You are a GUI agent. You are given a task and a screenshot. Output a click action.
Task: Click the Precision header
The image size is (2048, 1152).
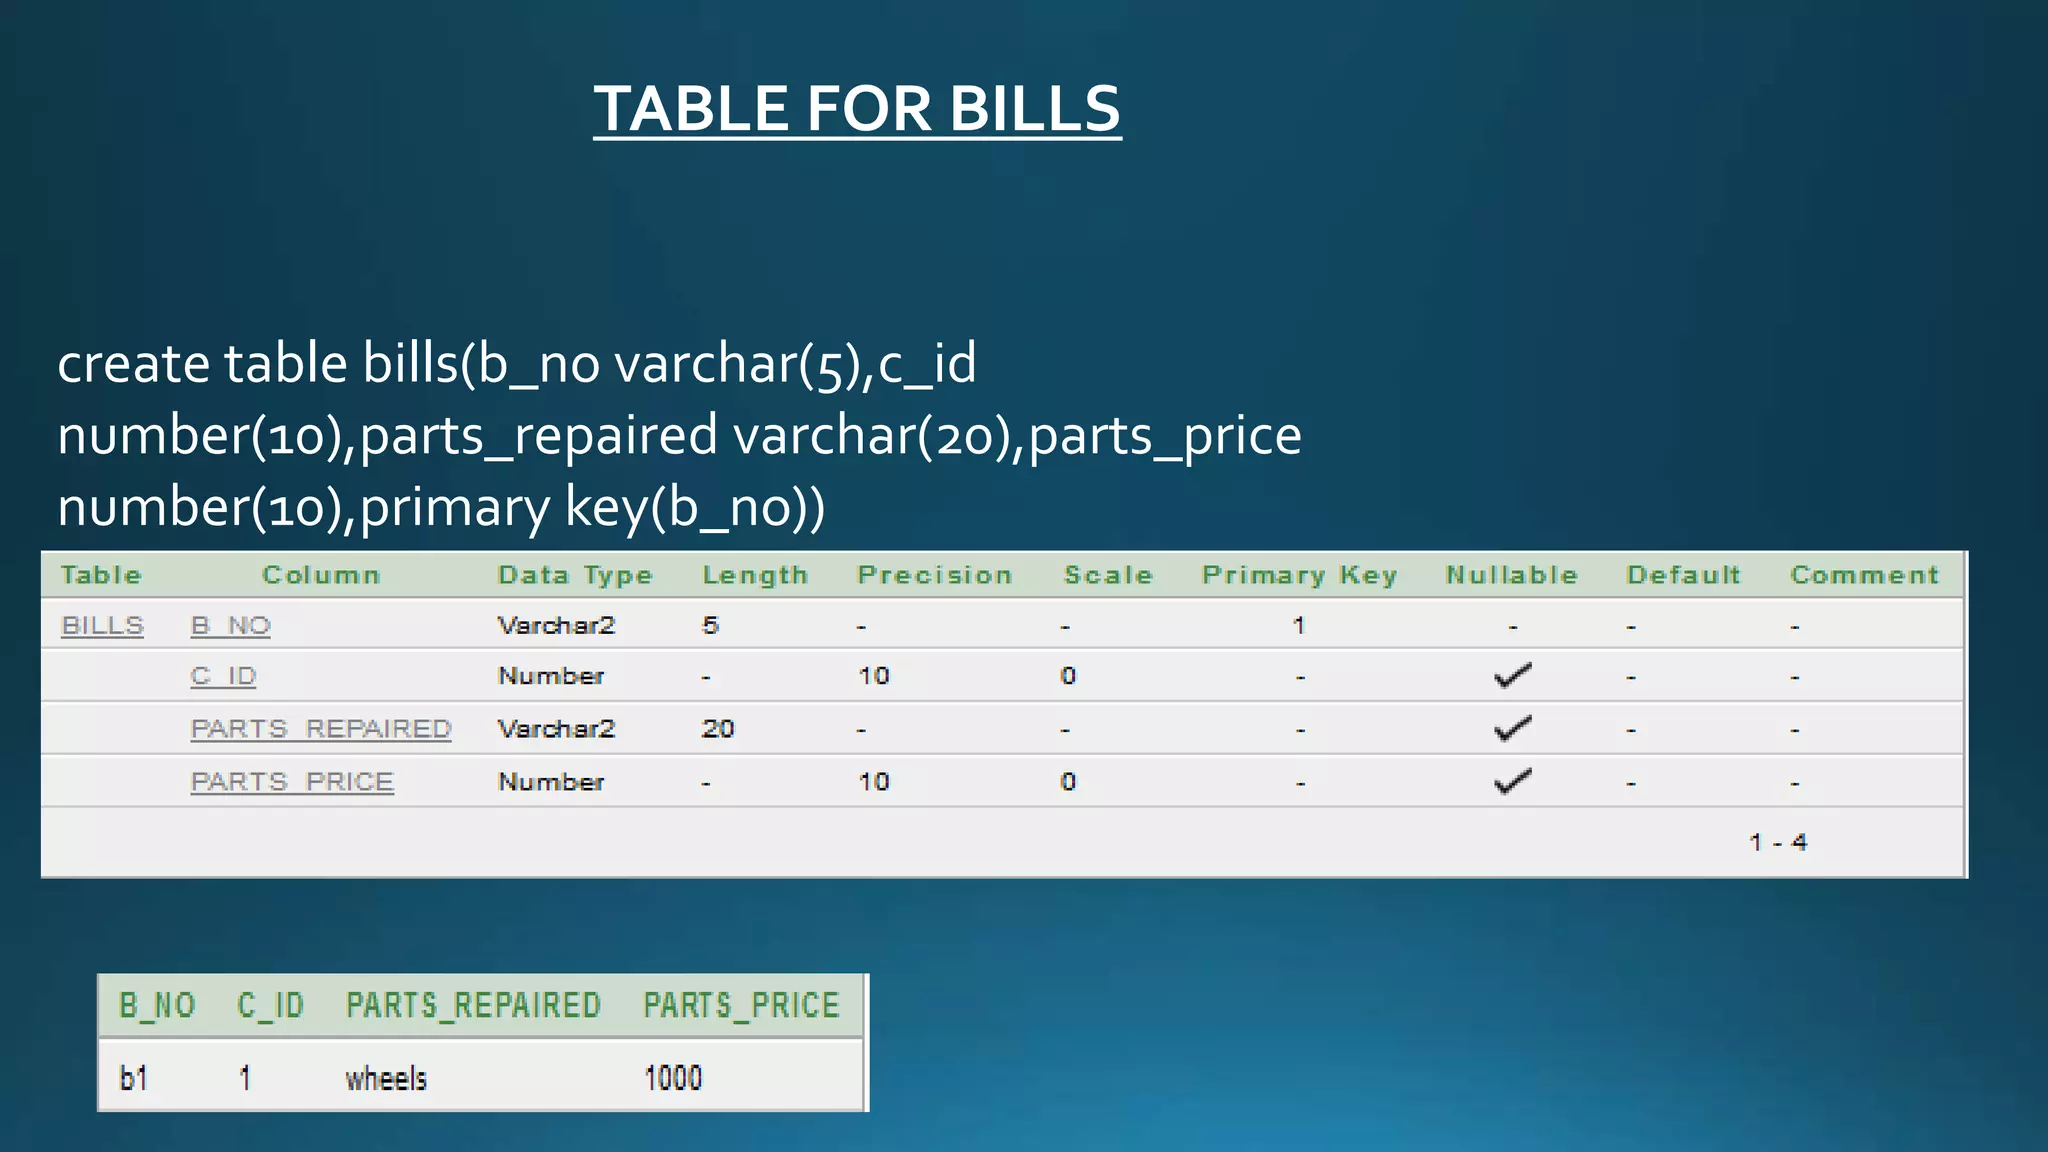935,575
